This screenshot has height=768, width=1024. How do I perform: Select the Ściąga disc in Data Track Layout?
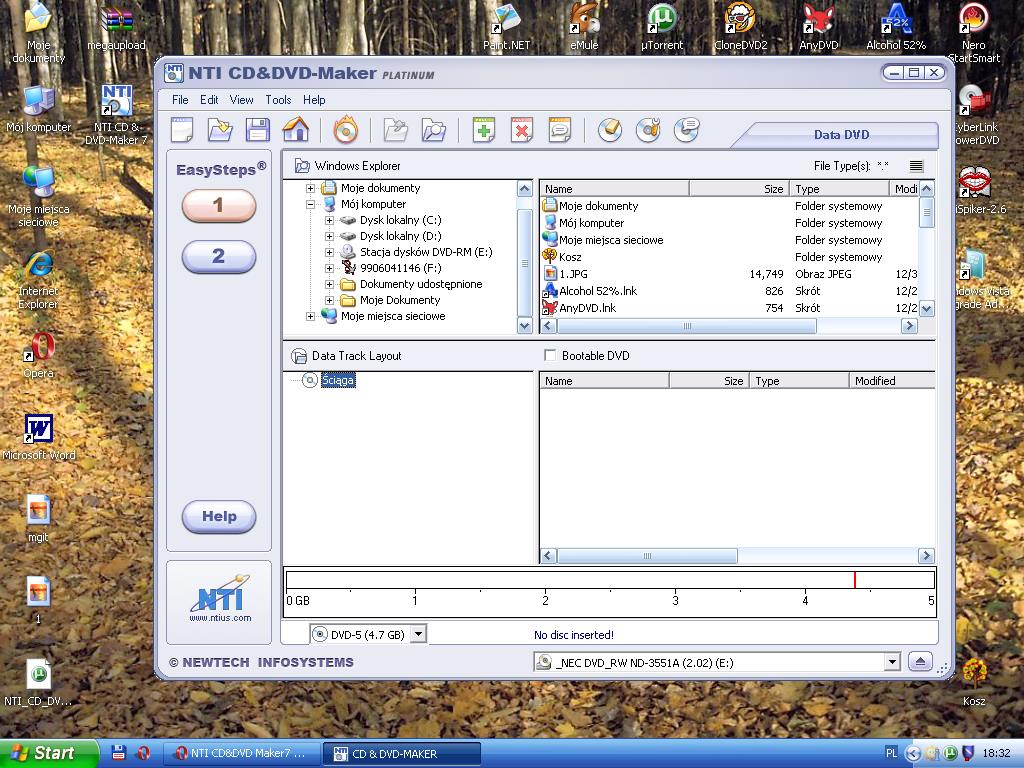pos(338,380)
